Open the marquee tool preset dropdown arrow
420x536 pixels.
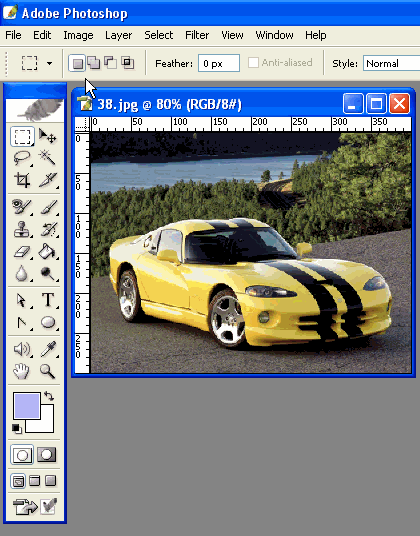[50, 63]
